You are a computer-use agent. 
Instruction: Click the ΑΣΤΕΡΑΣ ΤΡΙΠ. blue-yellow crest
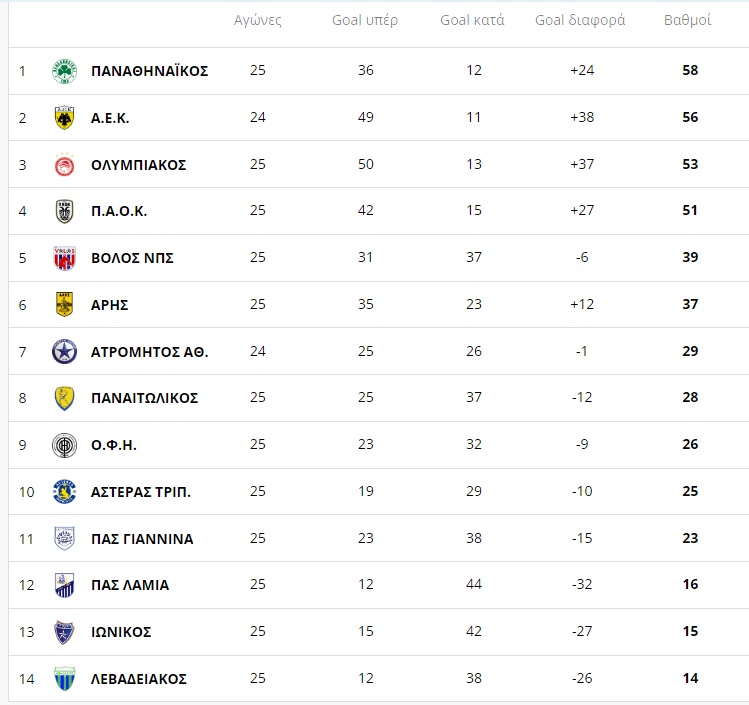64,491
